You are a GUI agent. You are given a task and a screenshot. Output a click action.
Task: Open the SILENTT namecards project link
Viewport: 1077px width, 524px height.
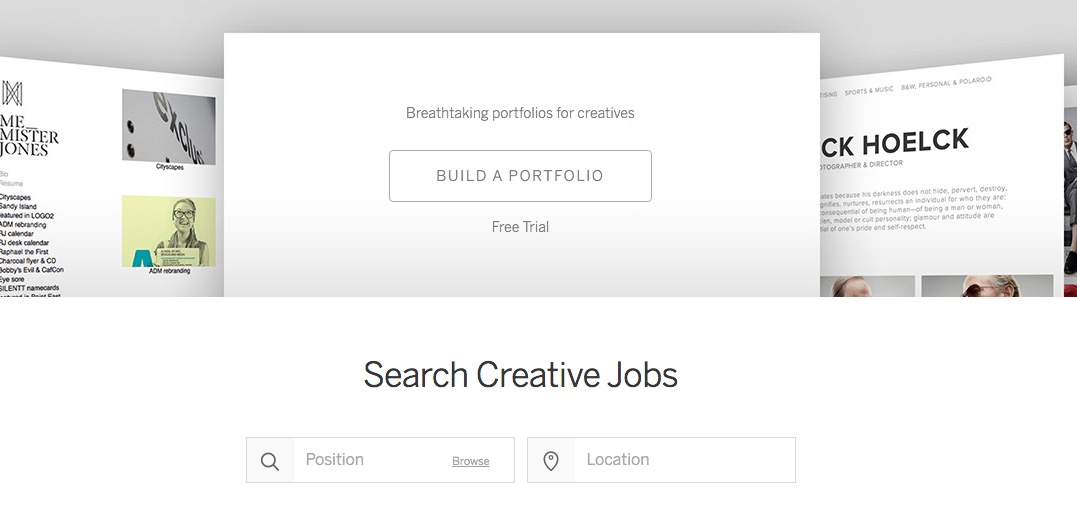[29, 288]
